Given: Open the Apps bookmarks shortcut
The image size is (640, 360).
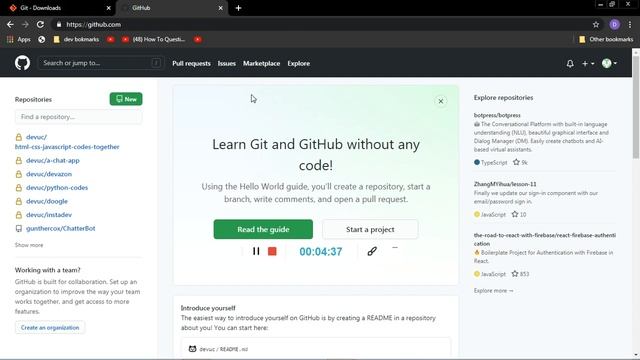Looking at the screenshot, I should [19, 39].
